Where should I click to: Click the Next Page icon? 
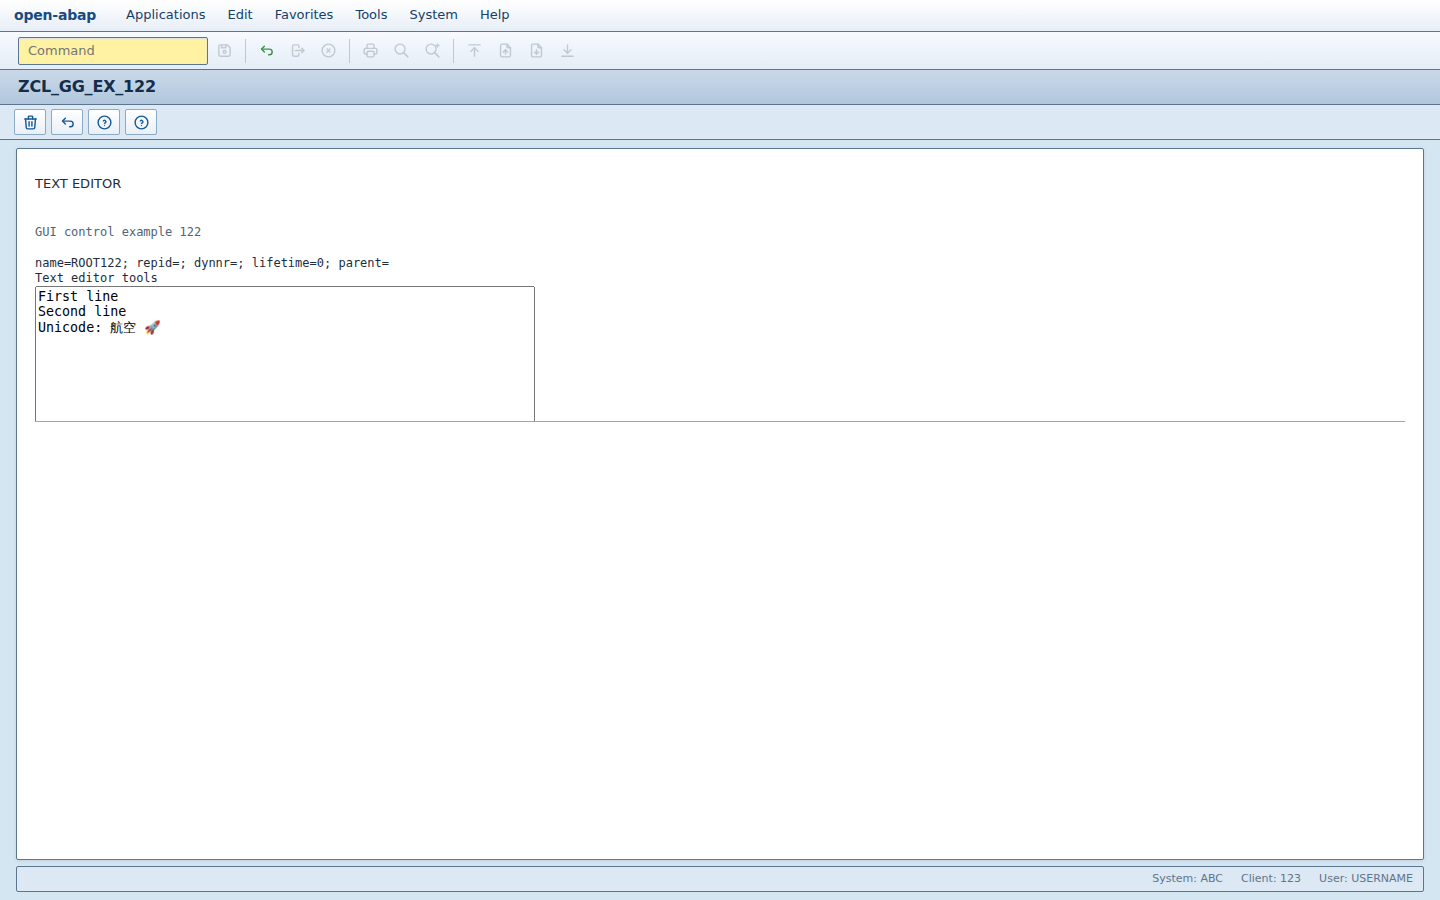coord(537,51)
